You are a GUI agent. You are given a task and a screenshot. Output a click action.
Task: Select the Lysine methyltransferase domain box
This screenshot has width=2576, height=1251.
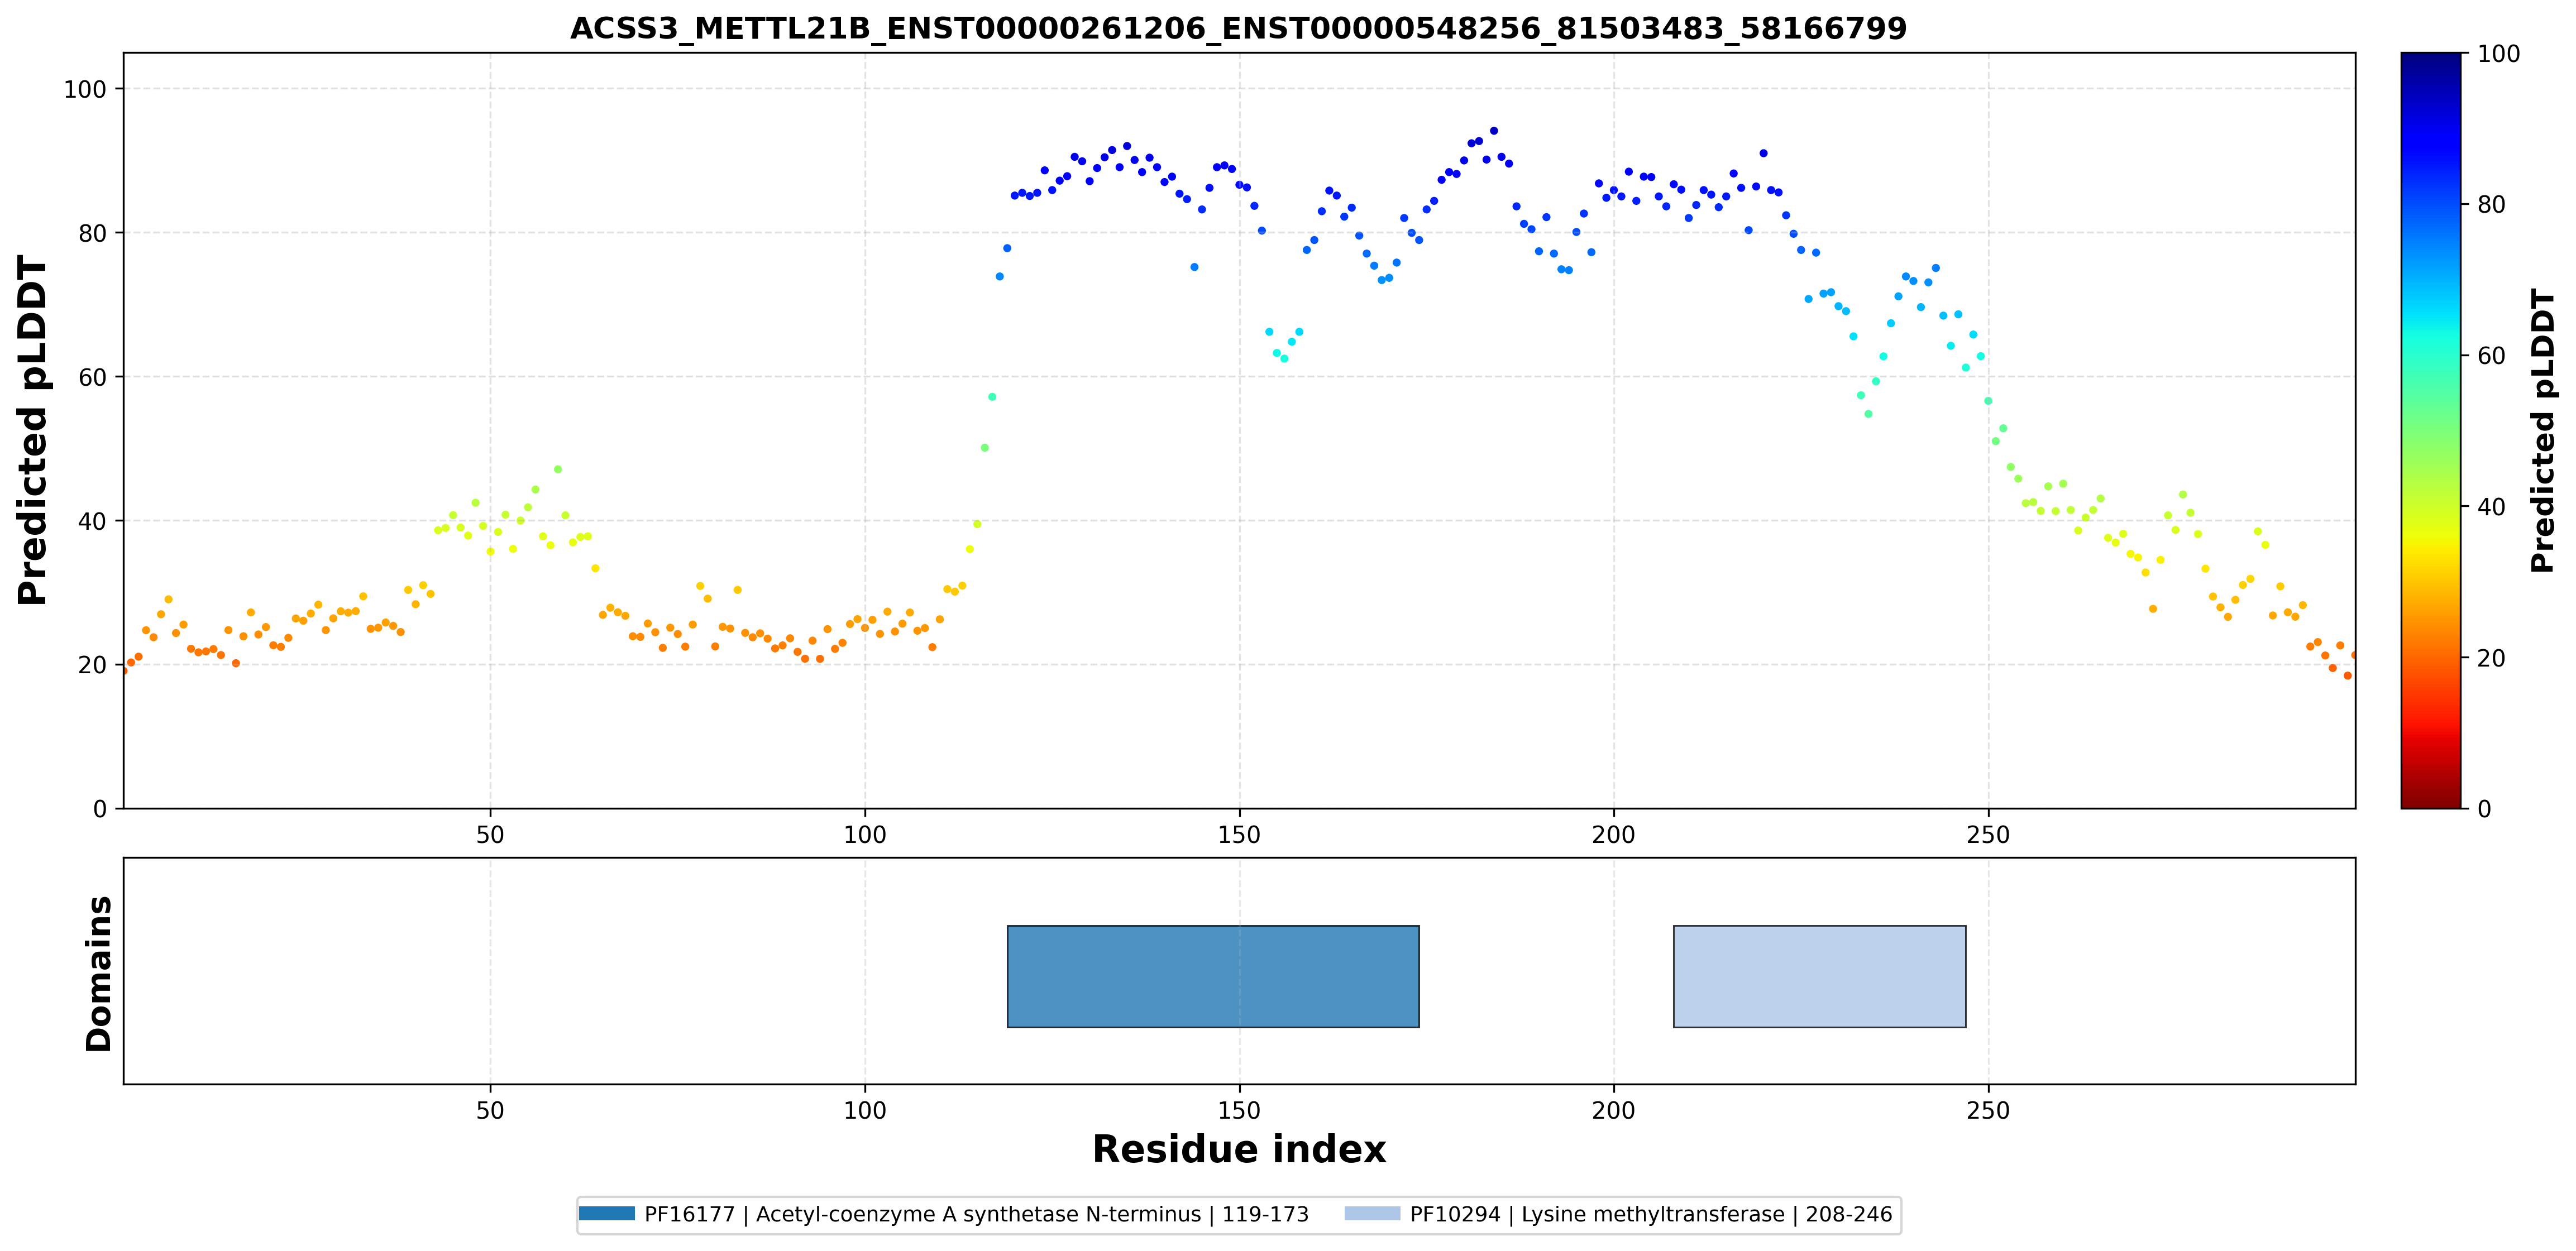1820,976
